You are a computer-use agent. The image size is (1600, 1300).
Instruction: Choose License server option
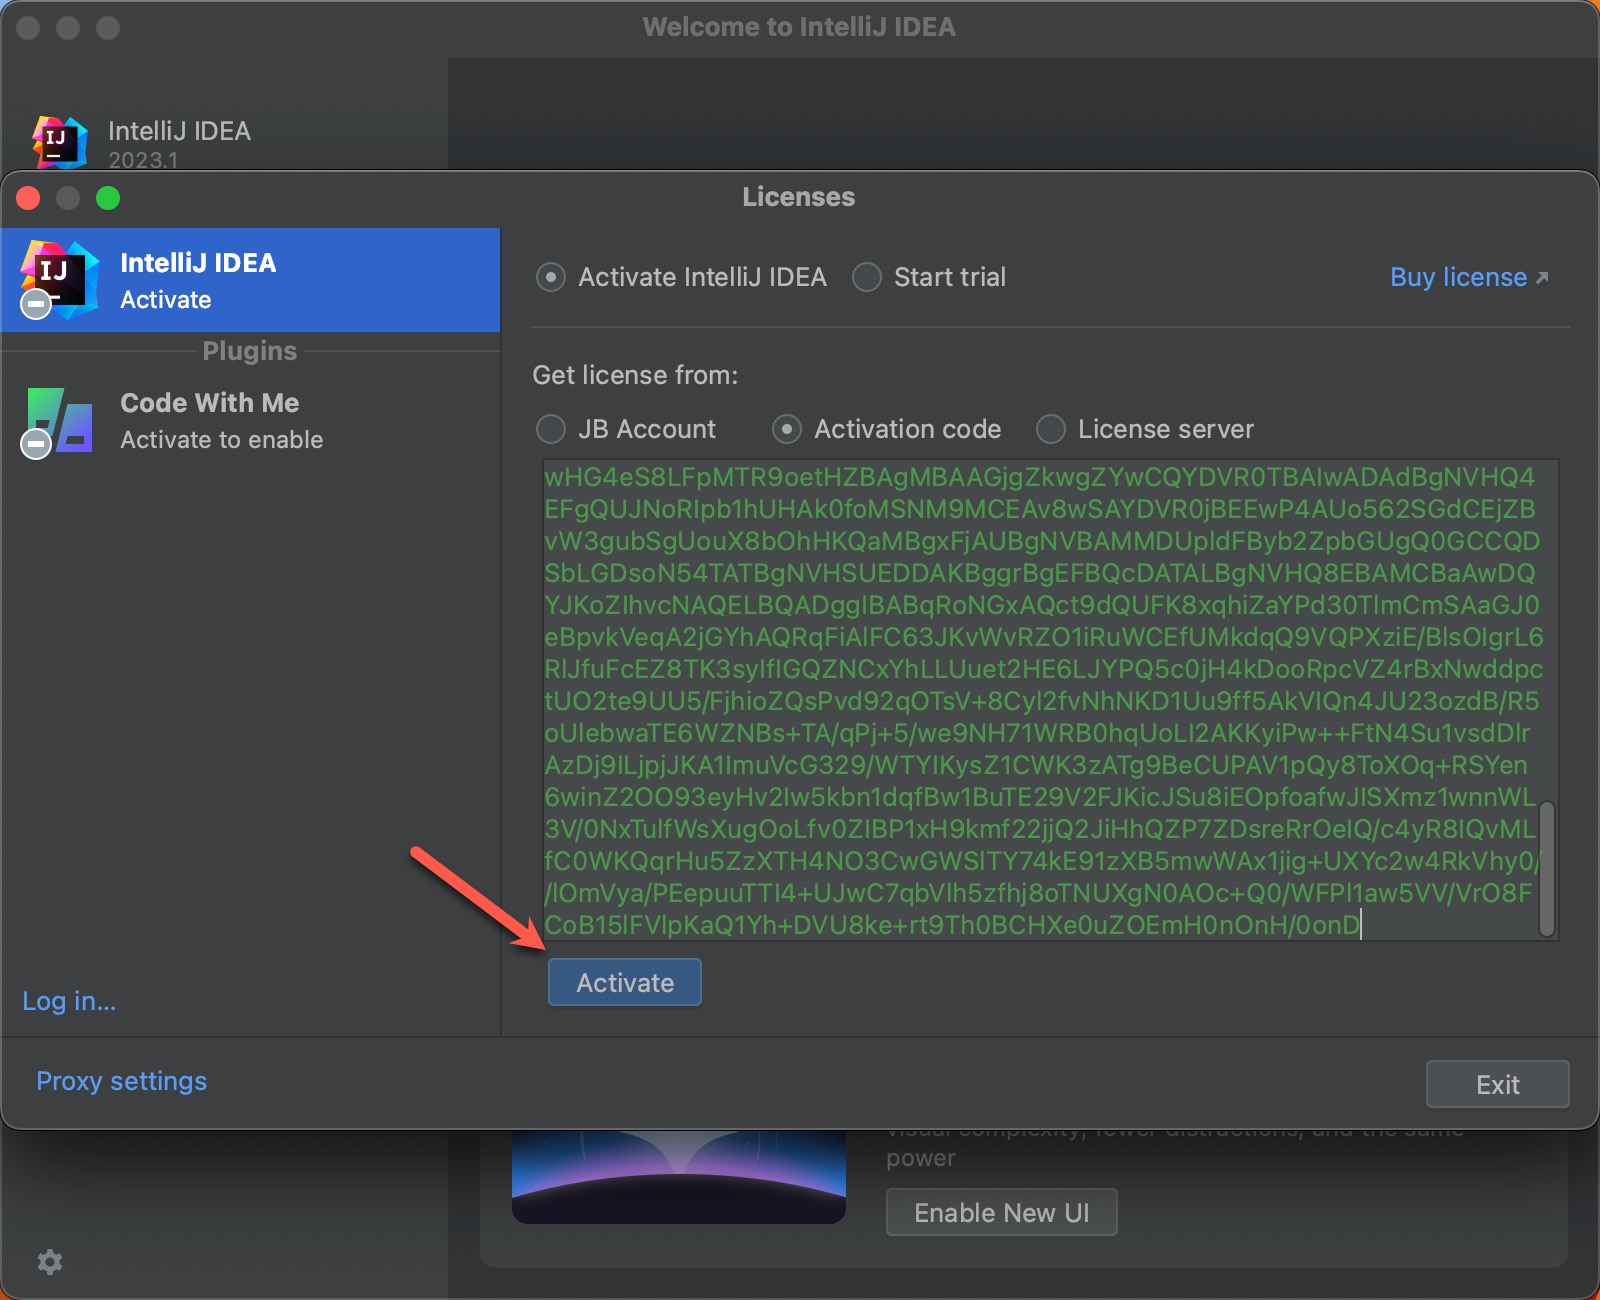[x=1051, y=429]
